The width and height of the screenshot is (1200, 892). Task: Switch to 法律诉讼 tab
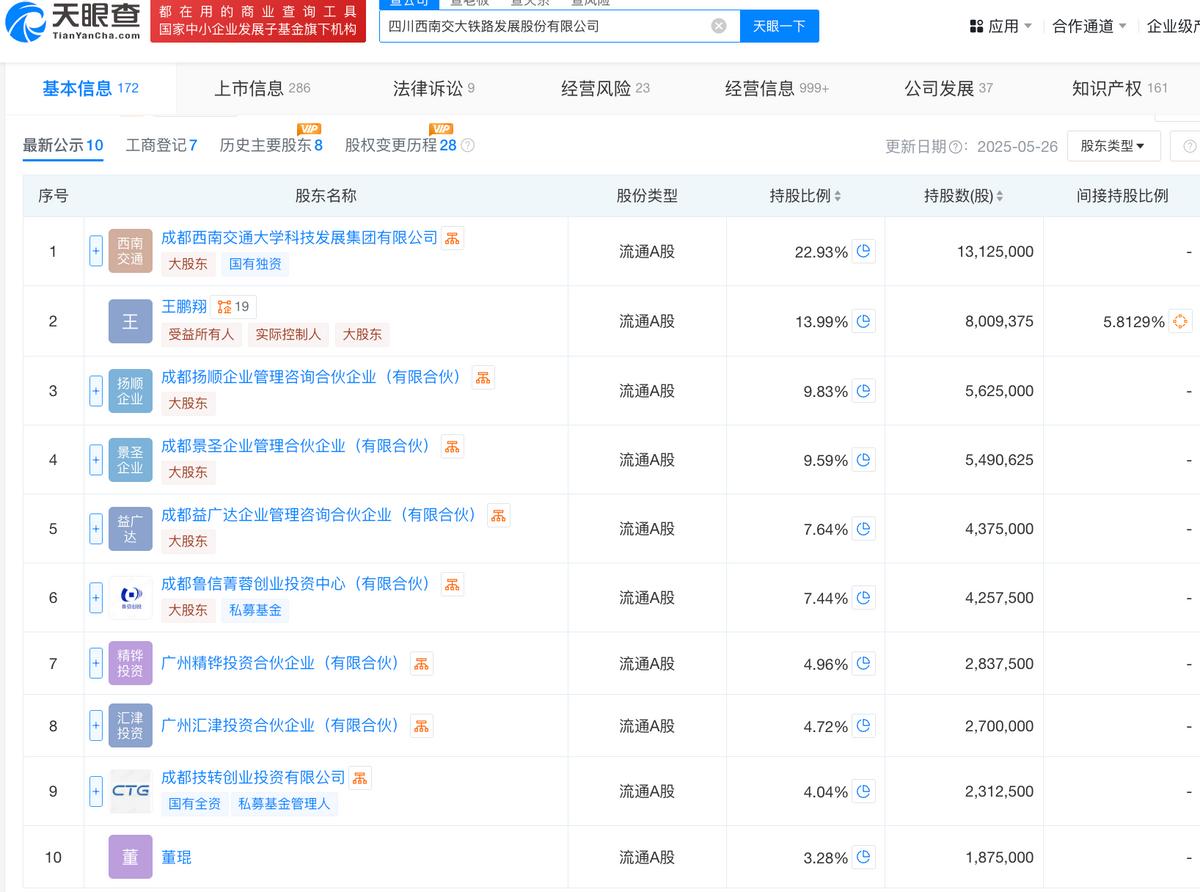click(x=434, y=88)
